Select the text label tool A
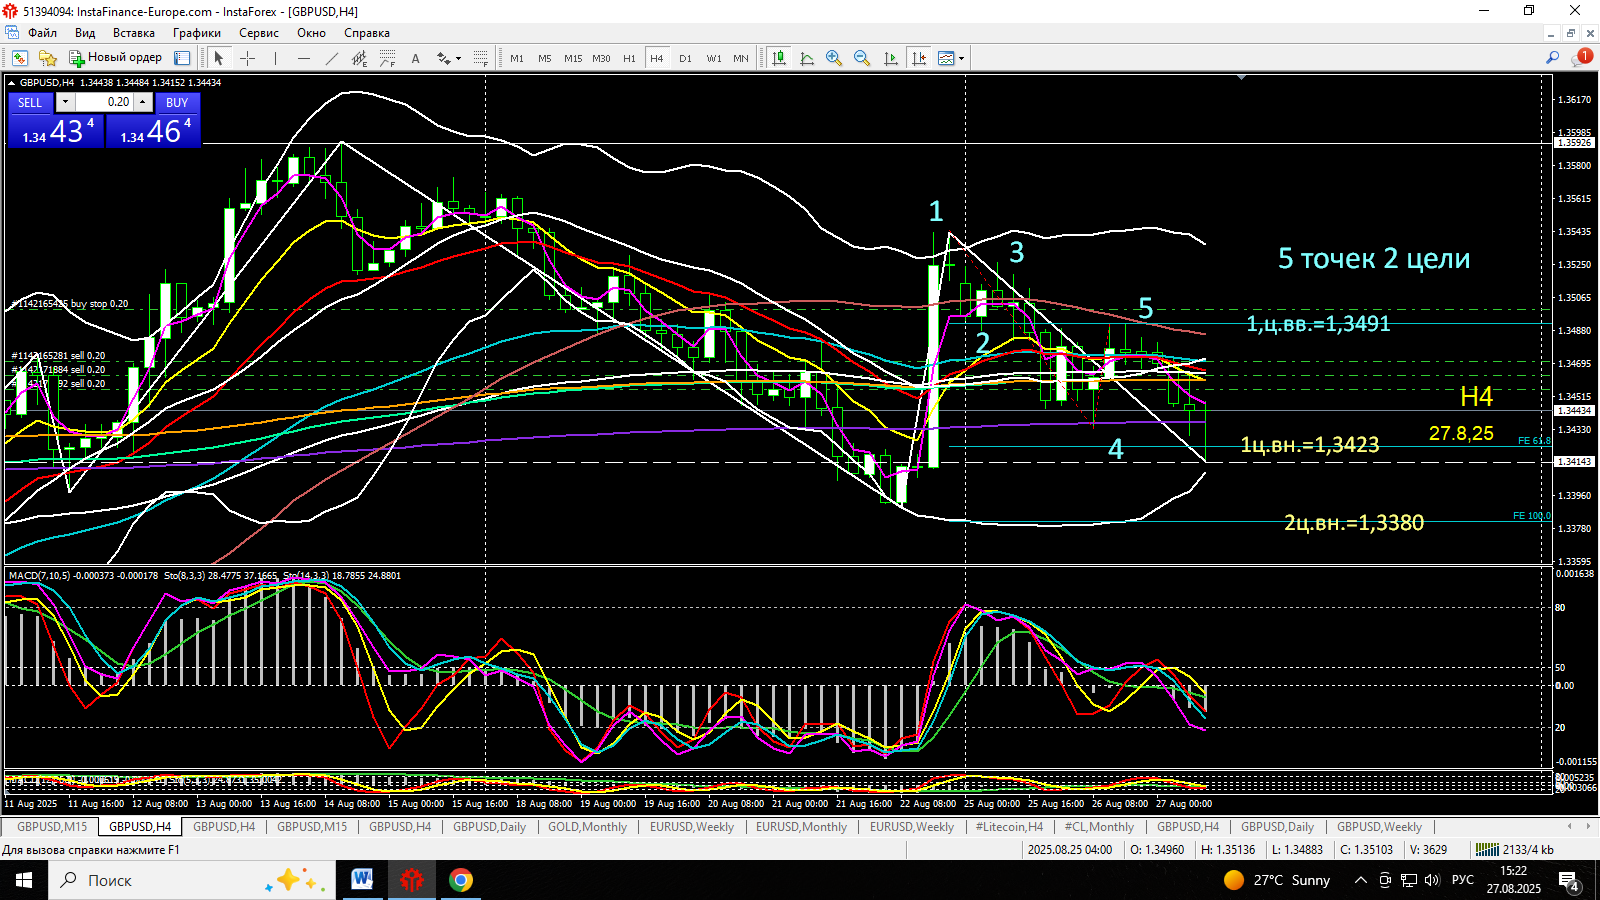Image resolution: width=1600 pixels, height=900 pixels. point(415,58)
